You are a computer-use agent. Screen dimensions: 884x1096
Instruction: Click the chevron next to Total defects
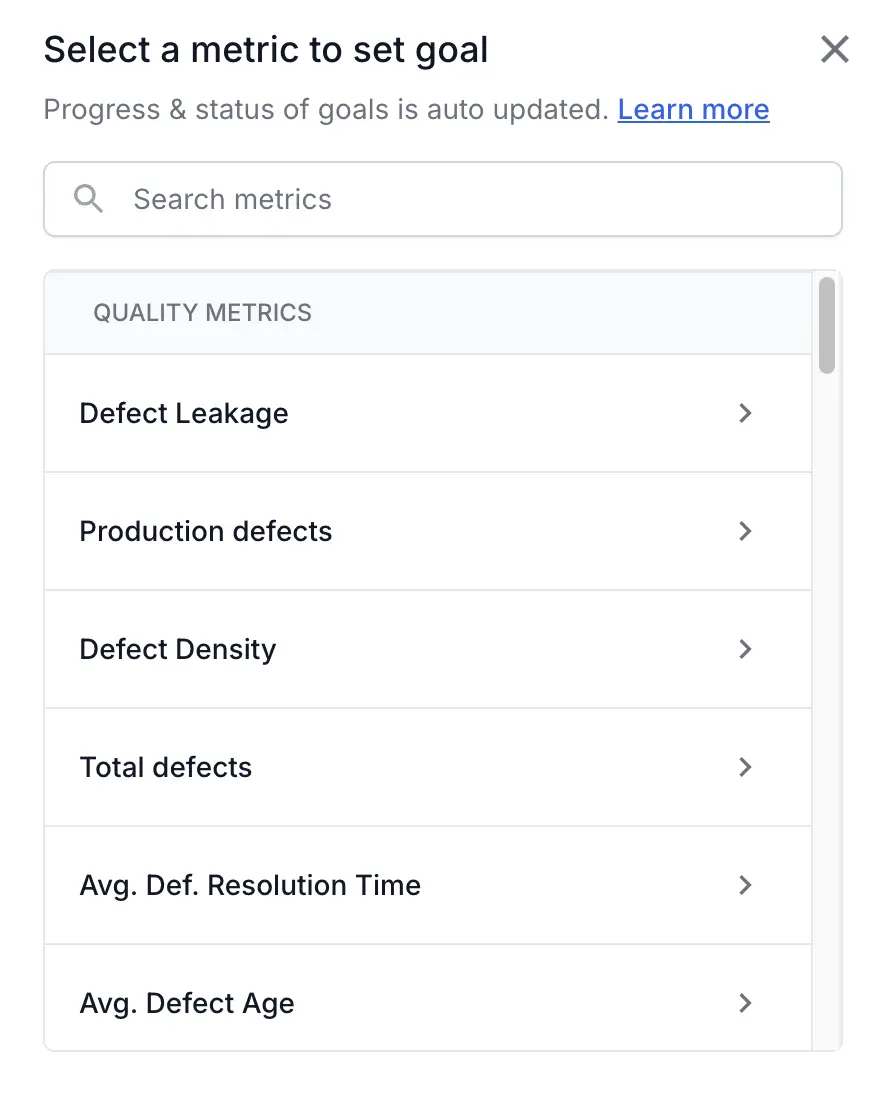(745, 767)
